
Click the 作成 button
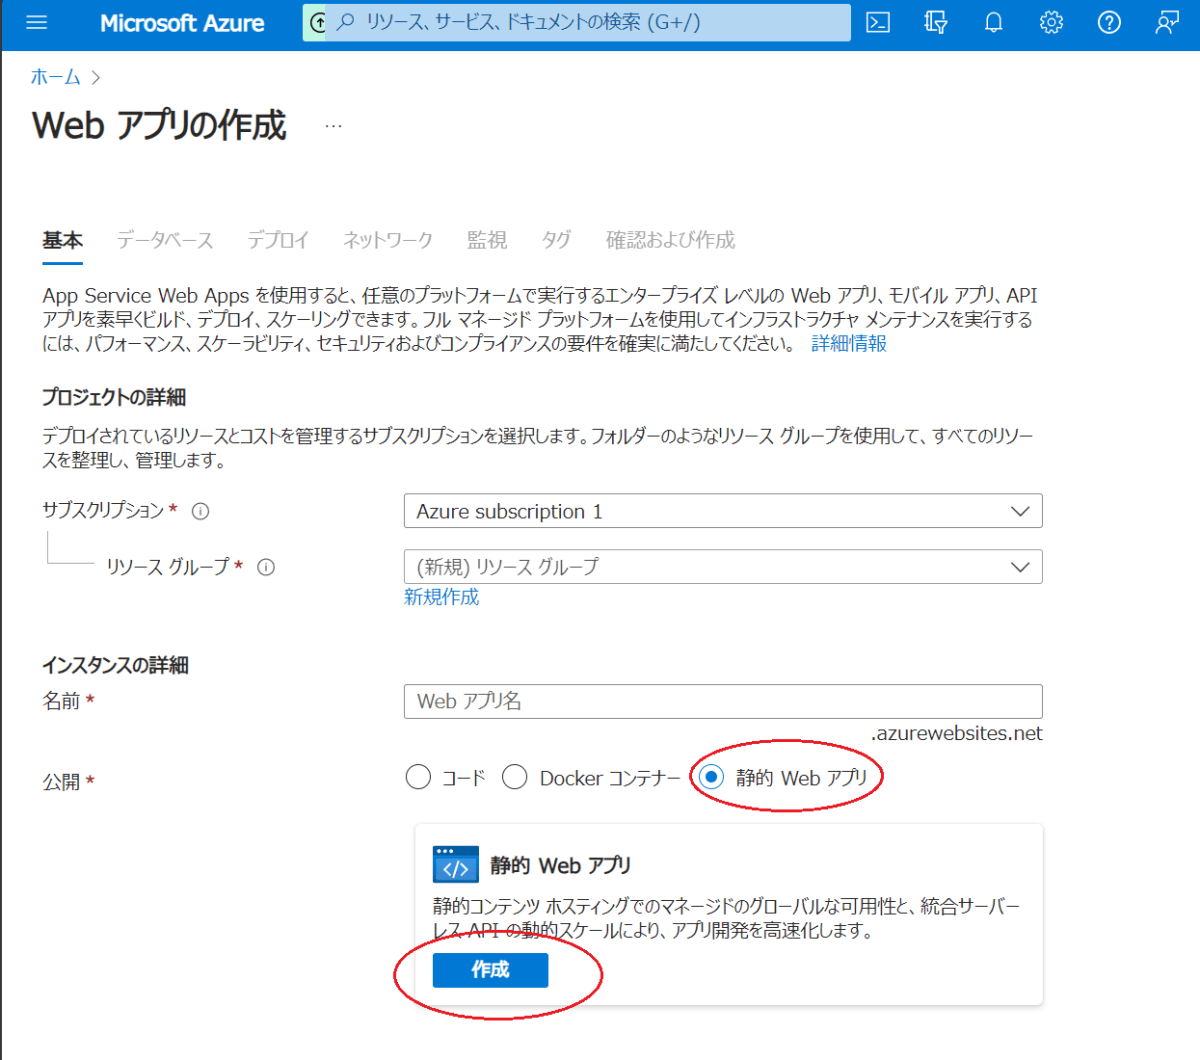490,970
